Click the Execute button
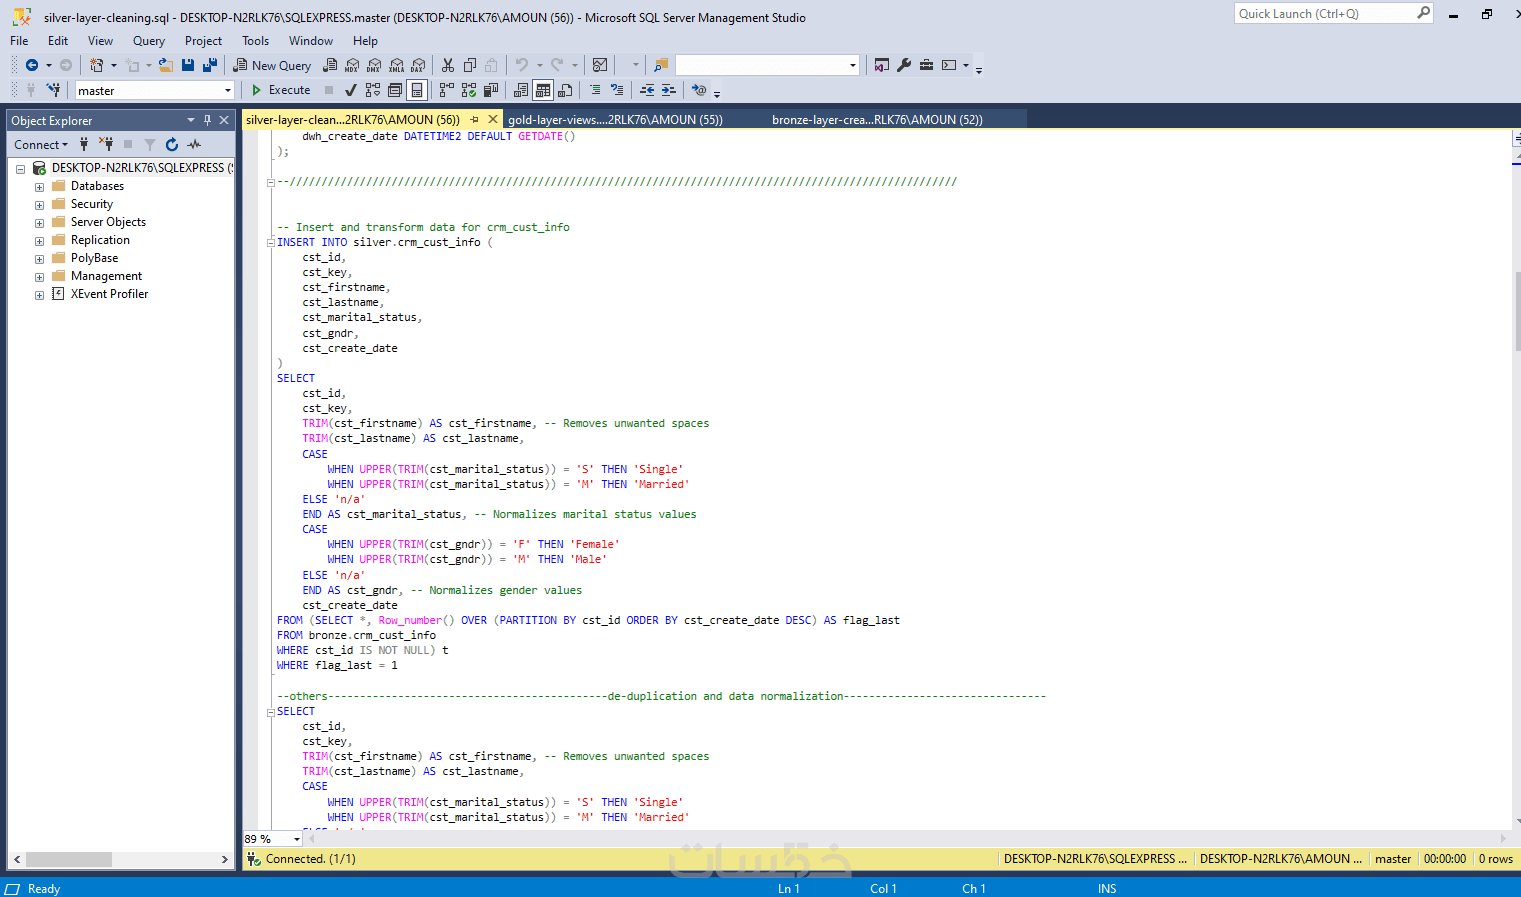The height and width of the screenshot is (897, 1521). (x=281, y=90)
